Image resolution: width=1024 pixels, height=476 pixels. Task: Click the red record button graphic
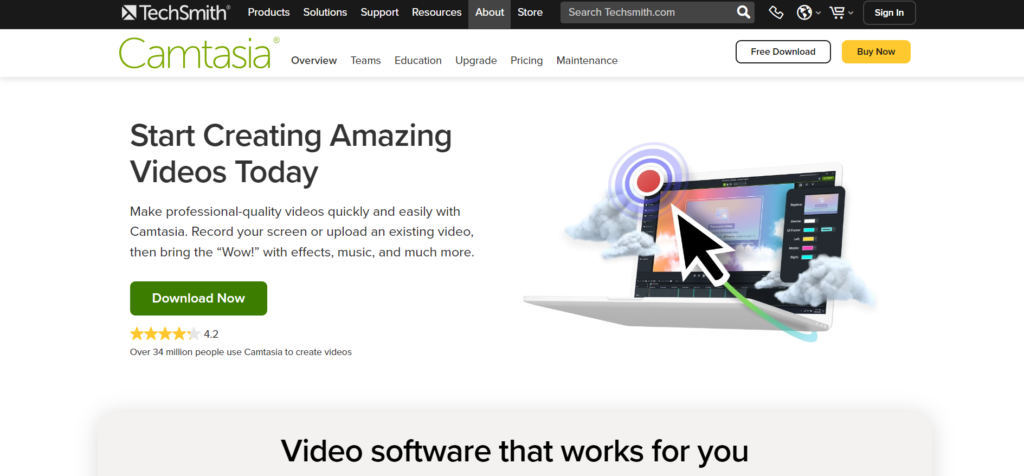649,181
